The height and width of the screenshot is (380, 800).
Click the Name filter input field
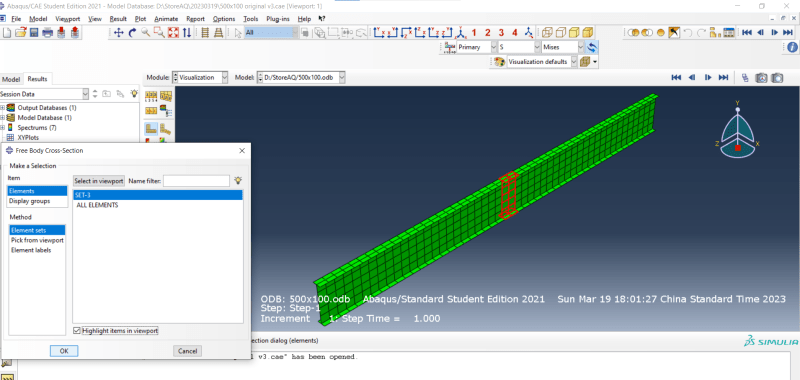(196, 181)
